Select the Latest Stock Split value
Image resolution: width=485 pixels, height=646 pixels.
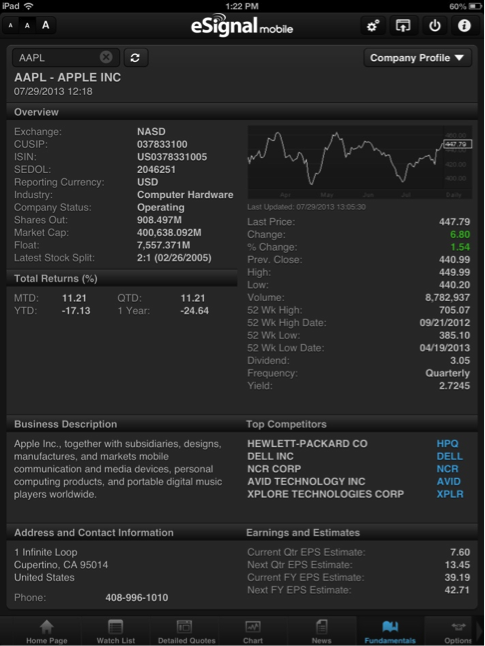[x=174, y=258]
